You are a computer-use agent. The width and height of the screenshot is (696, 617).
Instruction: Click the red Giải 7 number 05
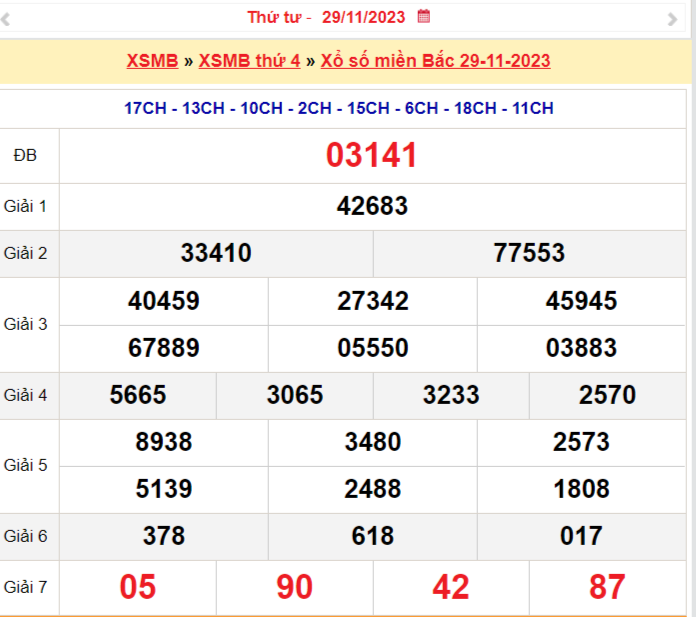pos(138,587)
